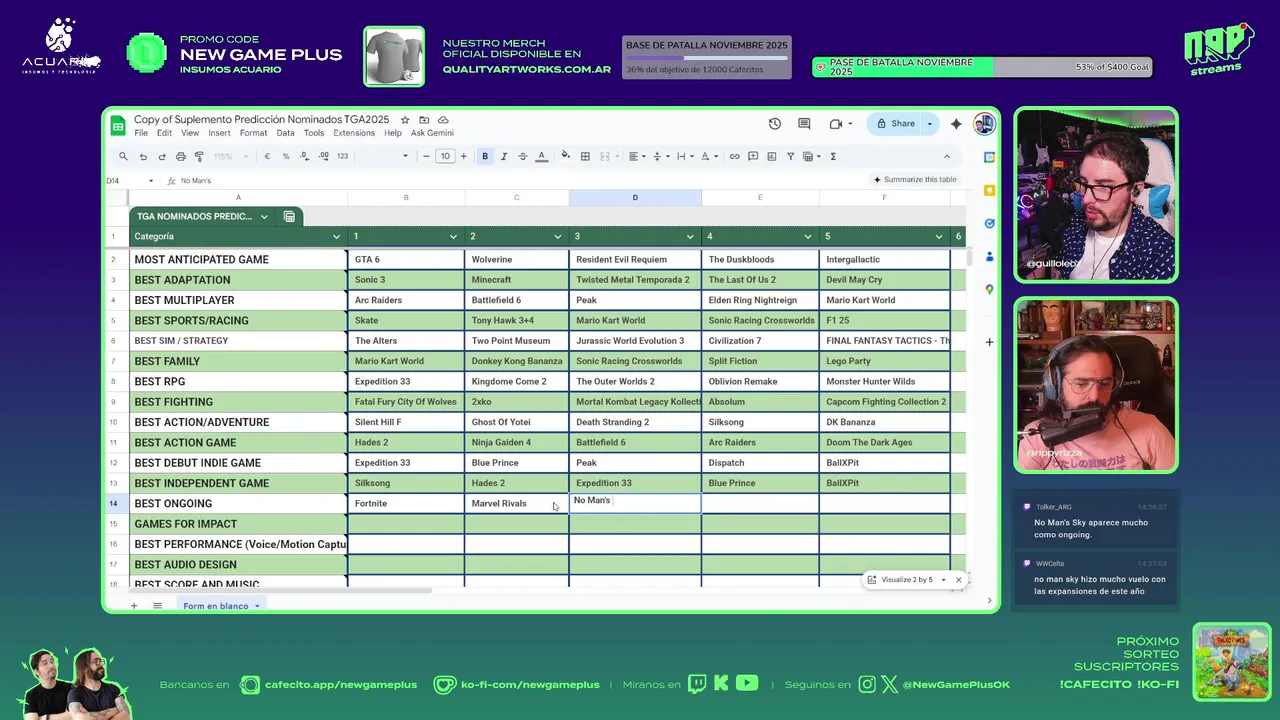Star the spreadsheet document
This screenshot has height=720, width=1280.
coord(405,120)
